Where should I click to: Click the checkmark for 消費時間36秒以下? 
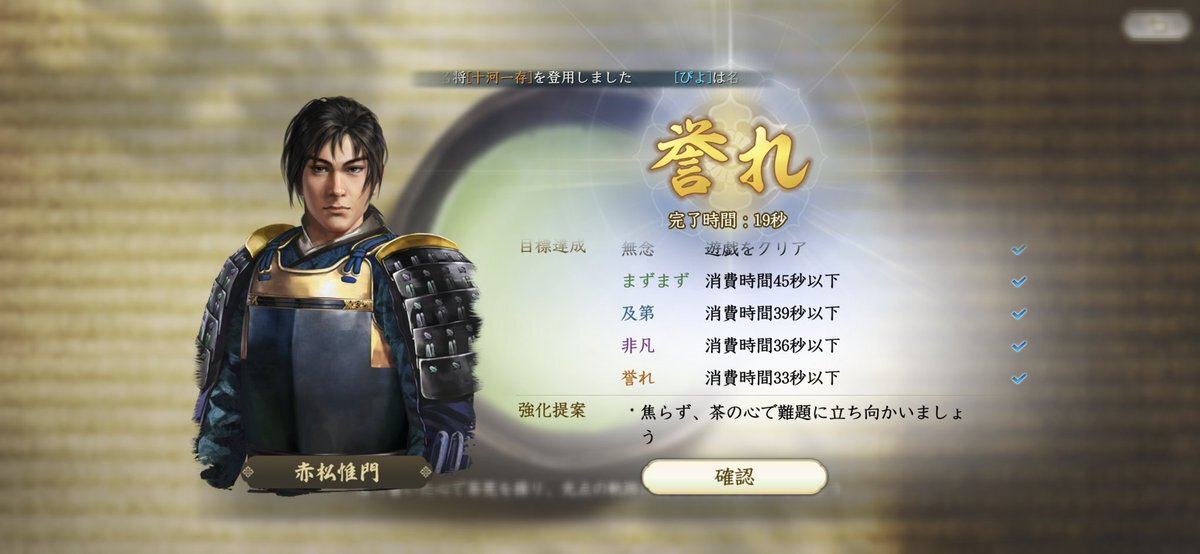[1018, 346]
